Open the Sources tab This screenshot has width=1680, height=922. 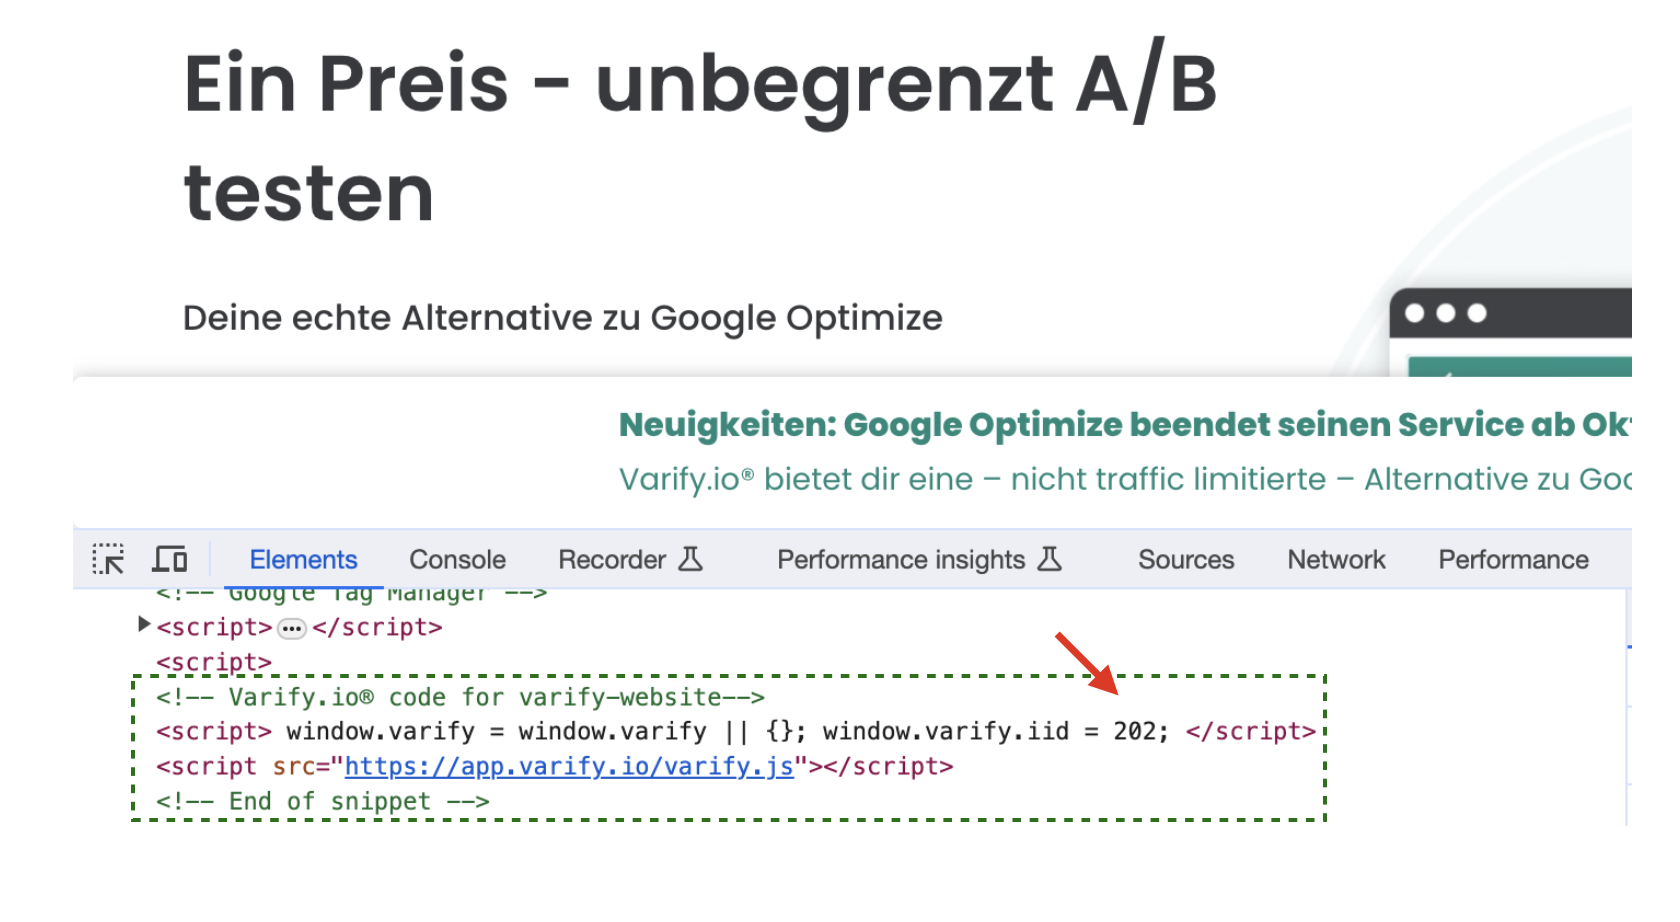(x=1186, y=560)
